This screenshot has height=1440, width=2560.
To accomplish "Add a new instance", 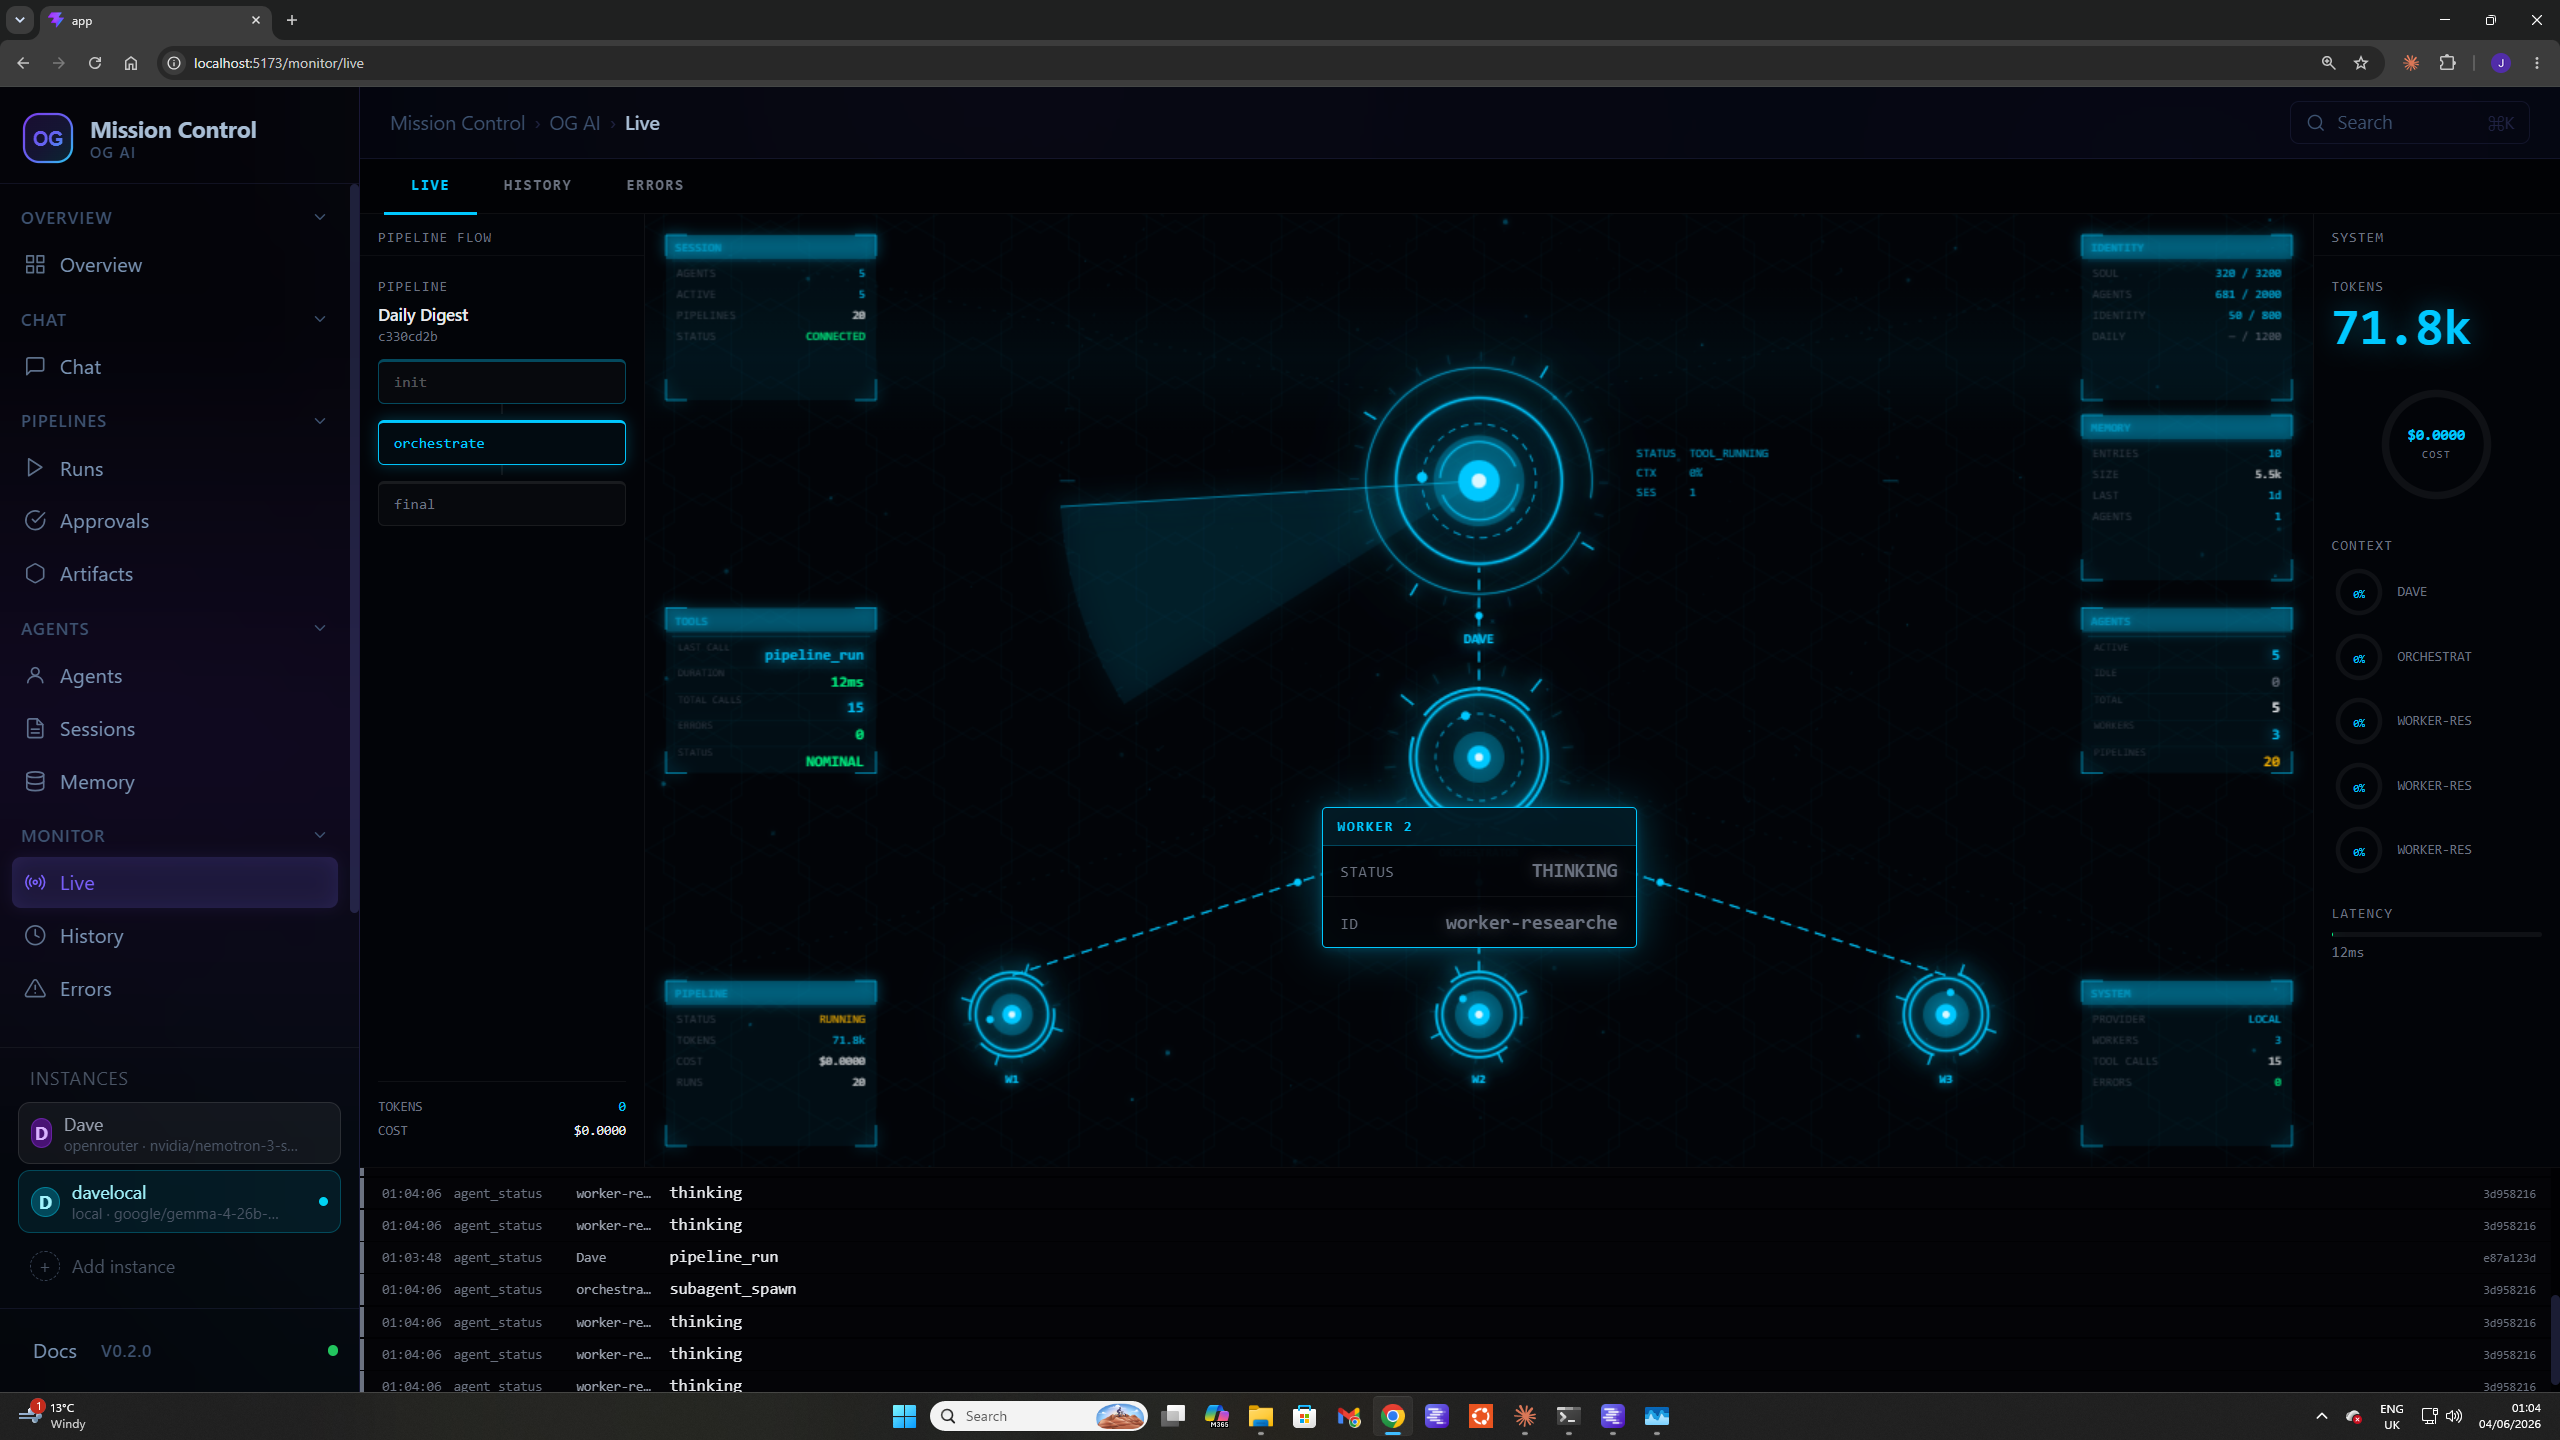I will point(102,1267).
